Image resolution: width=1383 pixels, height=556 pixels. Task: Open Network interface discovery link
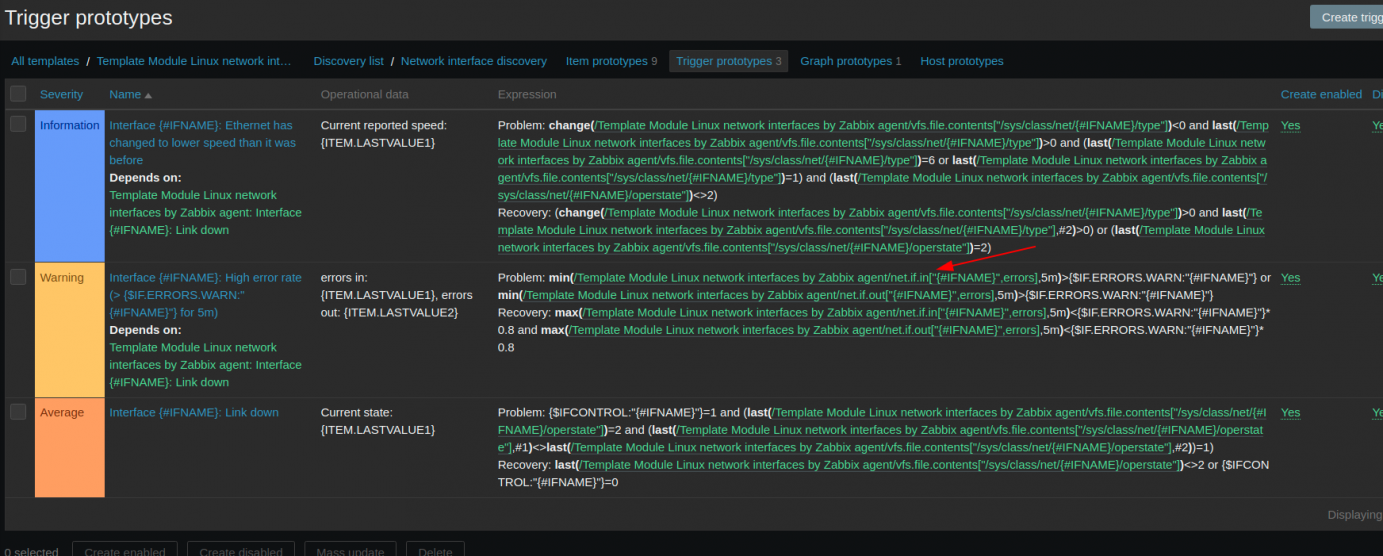[473, 61]
